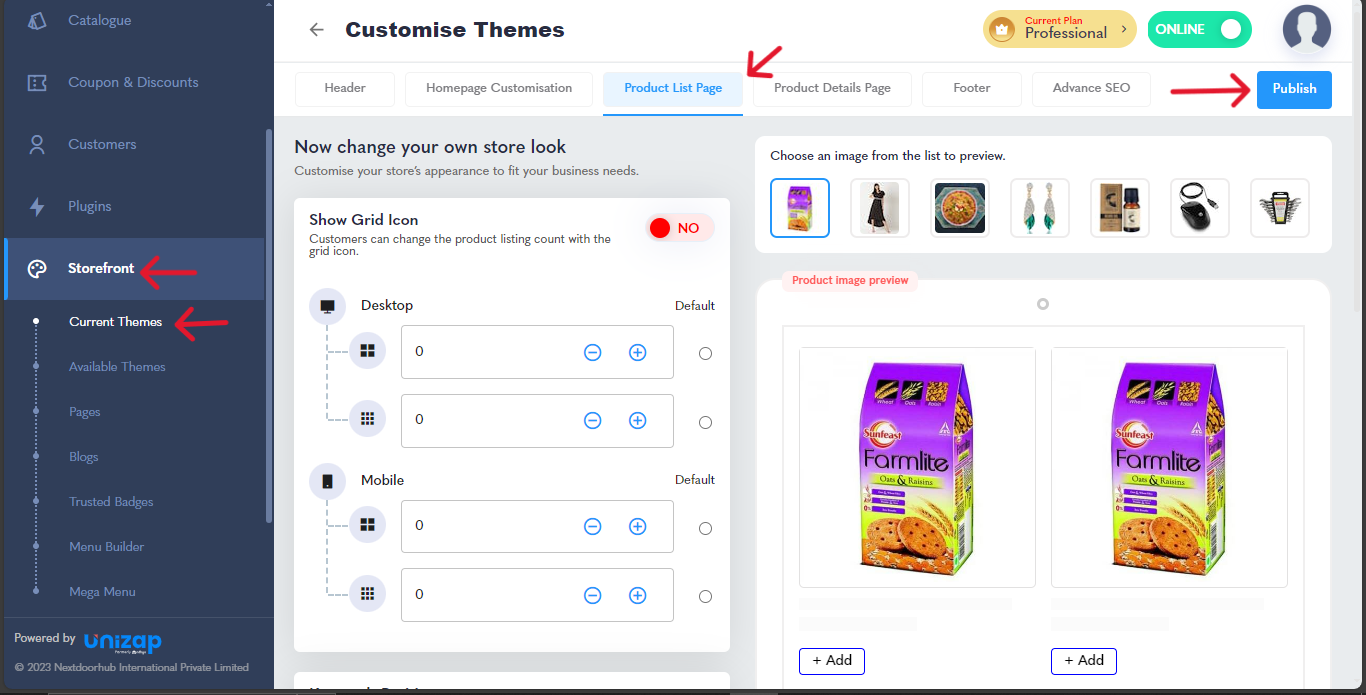Increase Mobile second grid count with plus
Viewport: 1366px width, 695px height.
tap(637, 595)
